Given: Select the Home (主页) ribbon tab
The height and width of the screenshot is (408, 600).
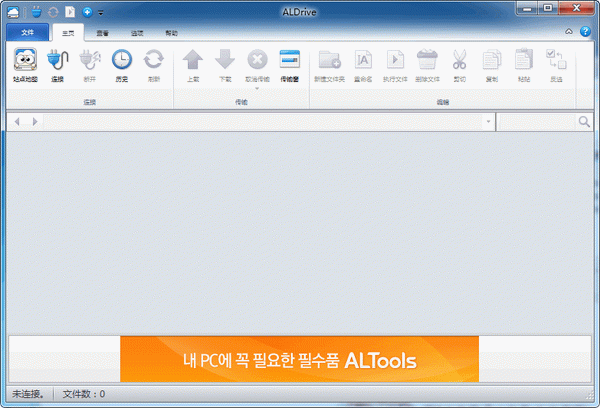Looking at the screenshot, I should click(68, 33).
